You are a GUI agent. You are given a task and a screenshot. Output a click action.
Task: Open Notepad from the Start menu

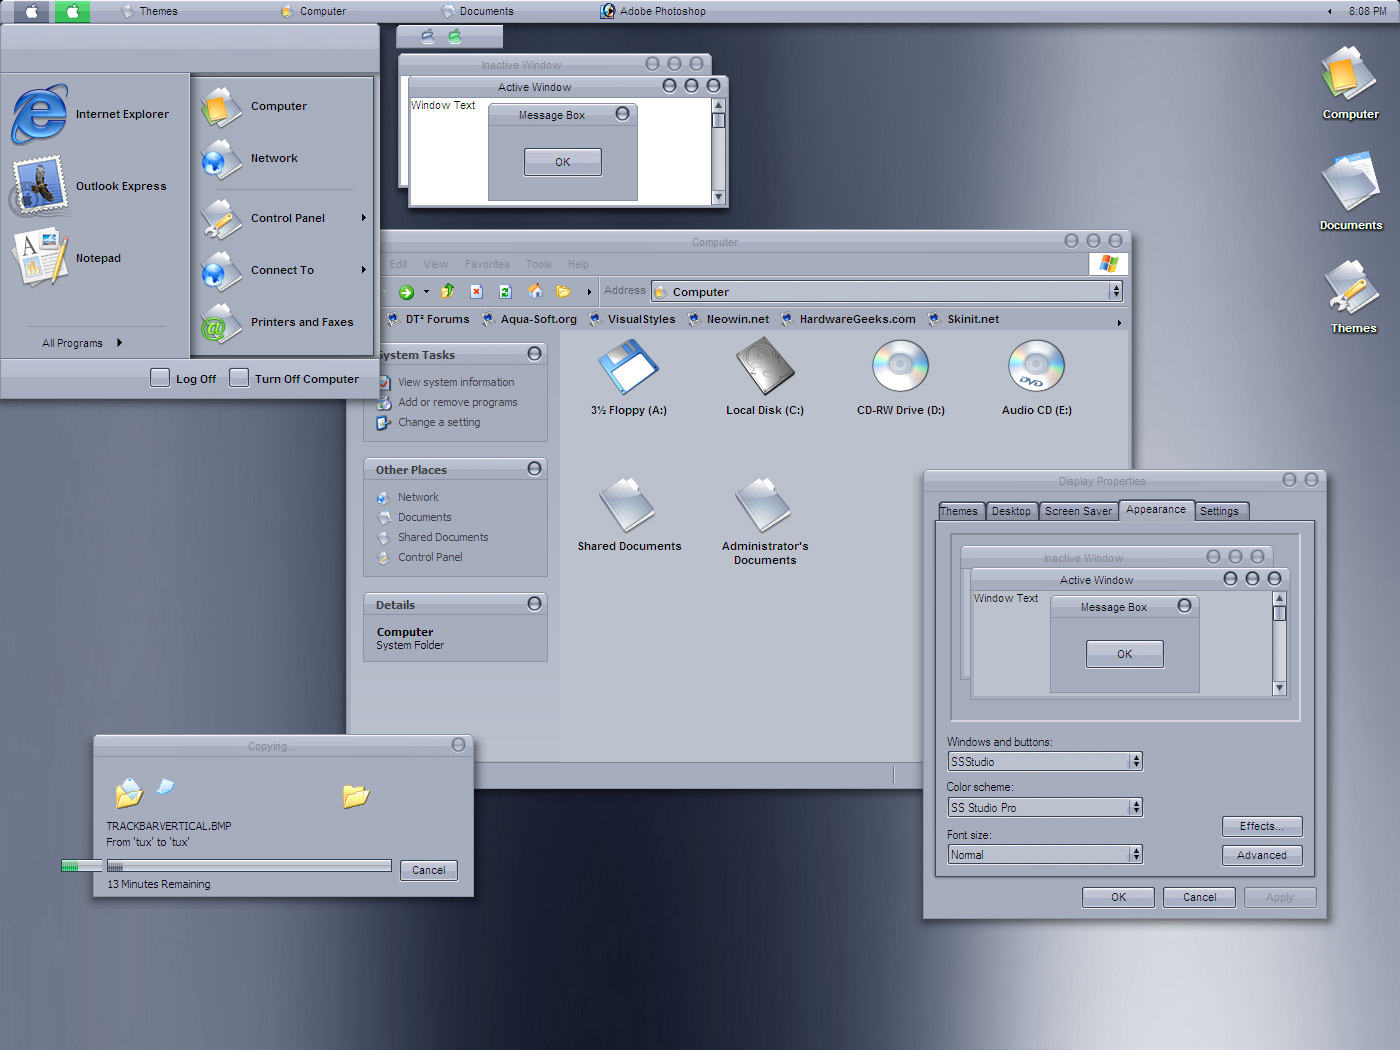click(x=97, y=258)
